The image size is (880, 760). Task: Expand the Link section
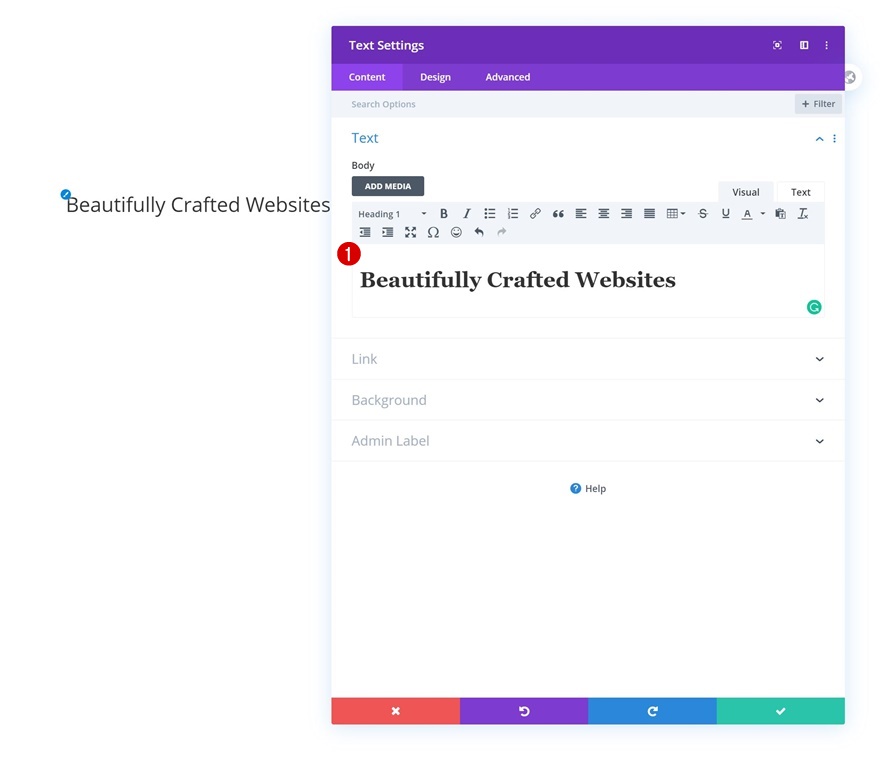point(588,359)
